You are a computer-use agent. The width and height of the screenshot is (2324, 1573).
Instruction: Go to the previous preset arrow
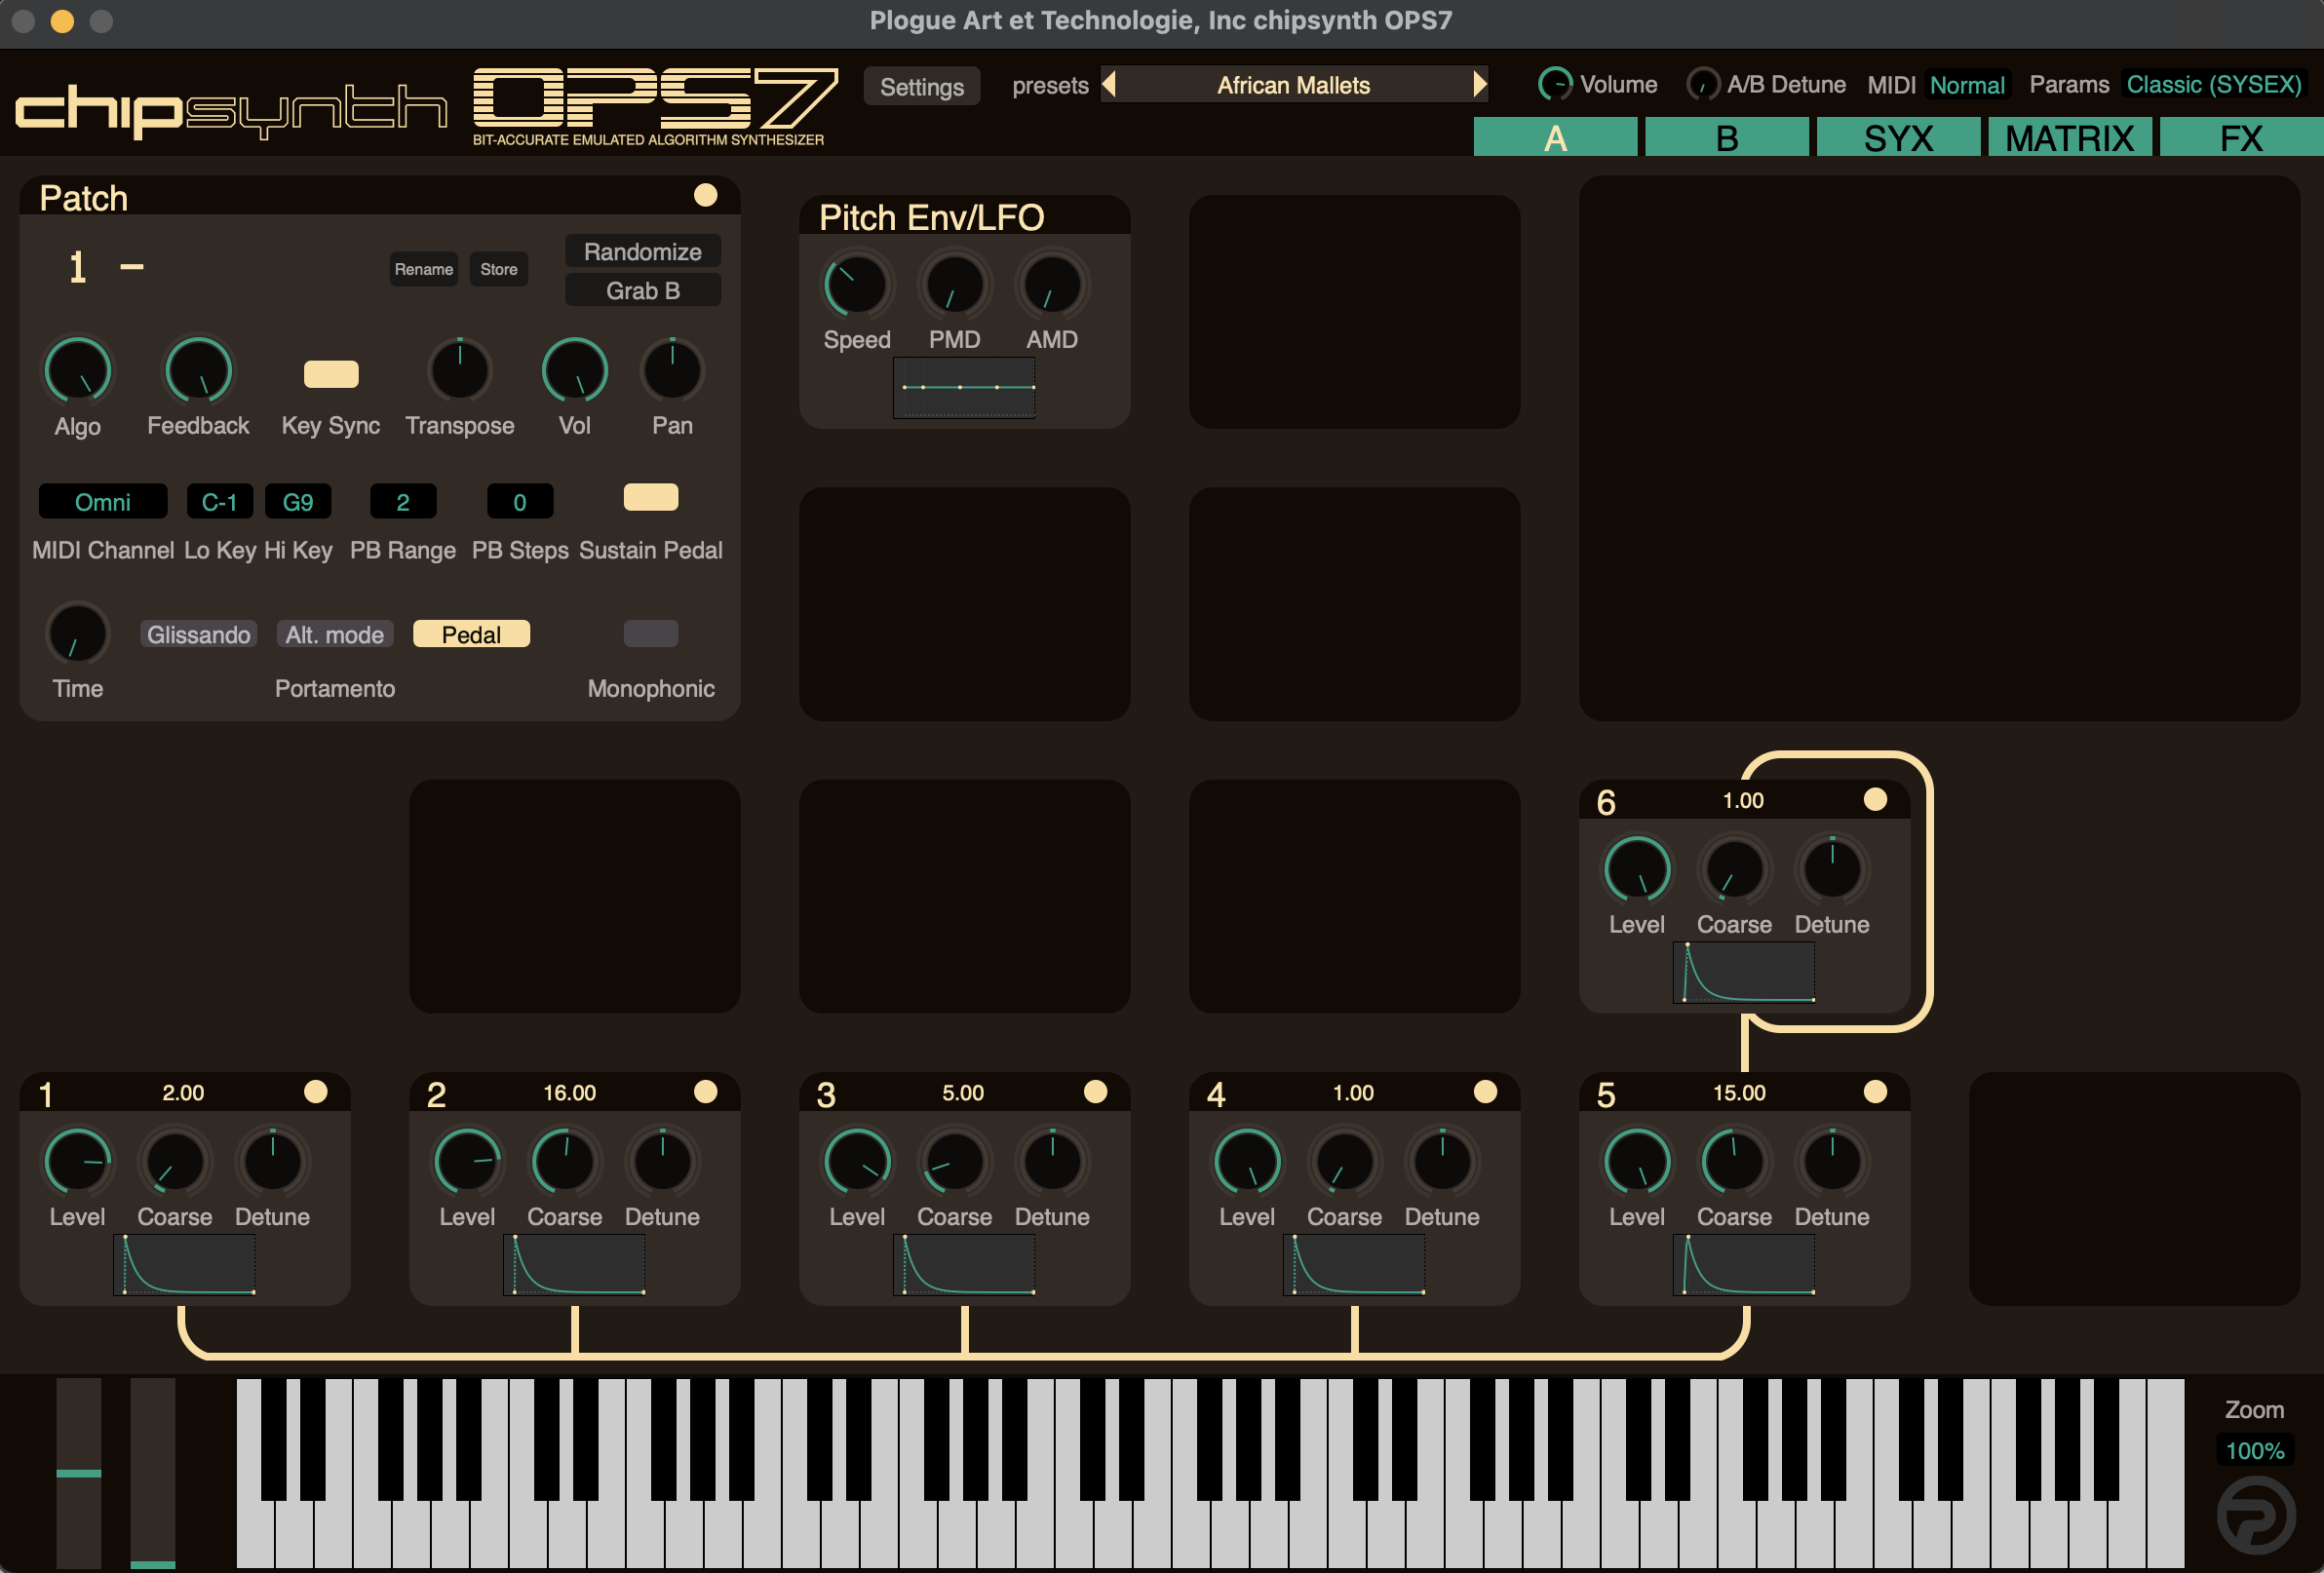coord(1109,84)
